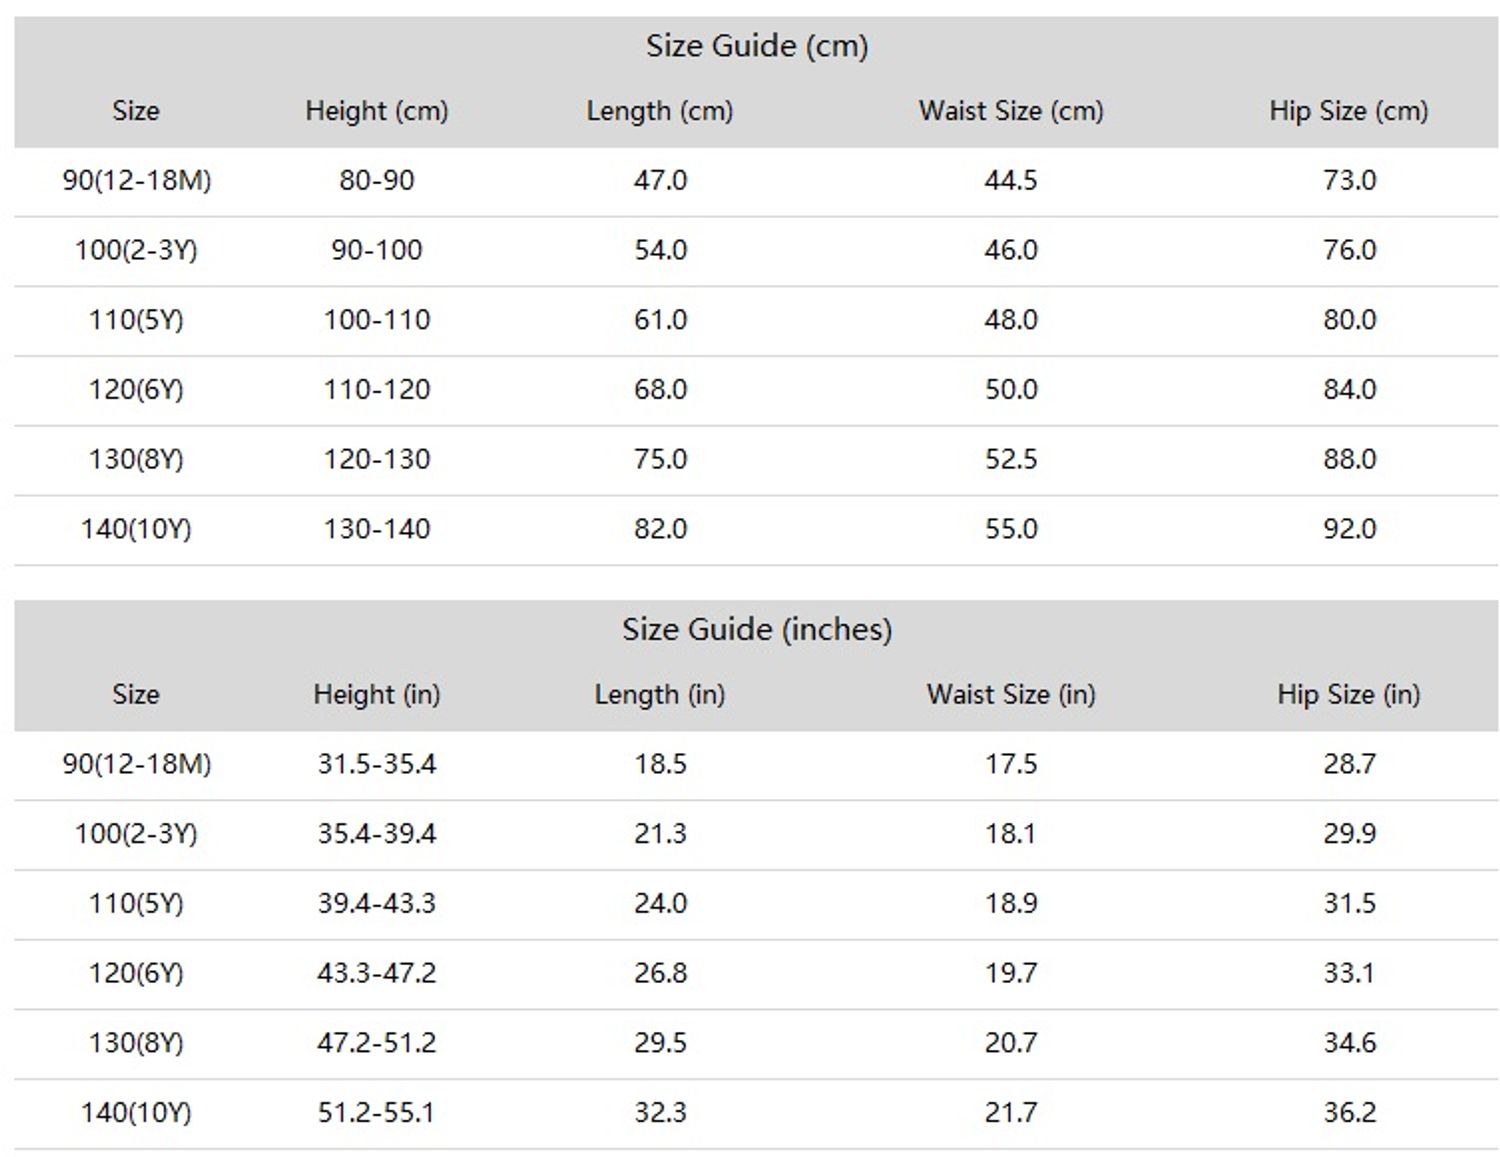Click the Size Guide (inches) title

756,629
